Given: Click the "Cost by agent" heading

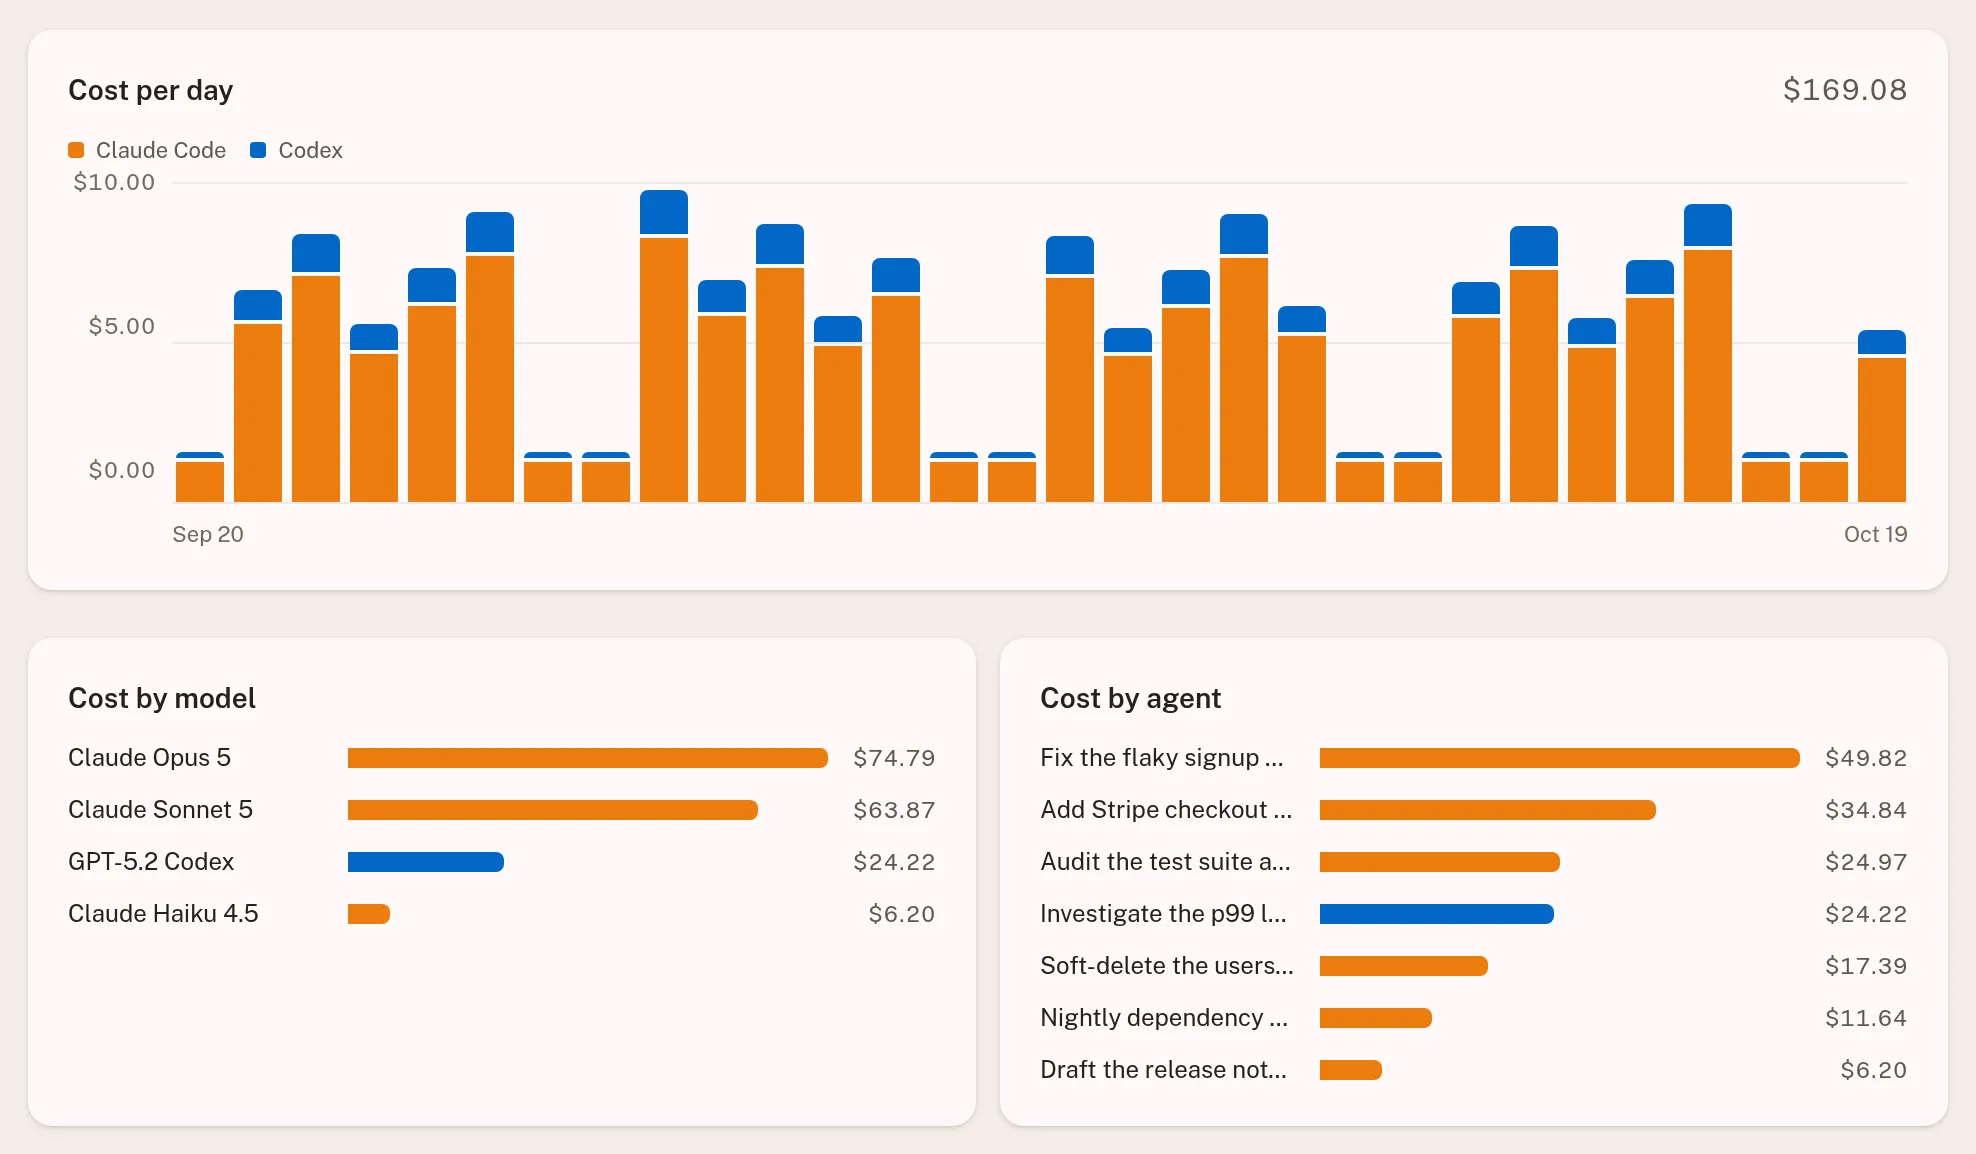Looking at the screenshot, I should point(1131,698).
